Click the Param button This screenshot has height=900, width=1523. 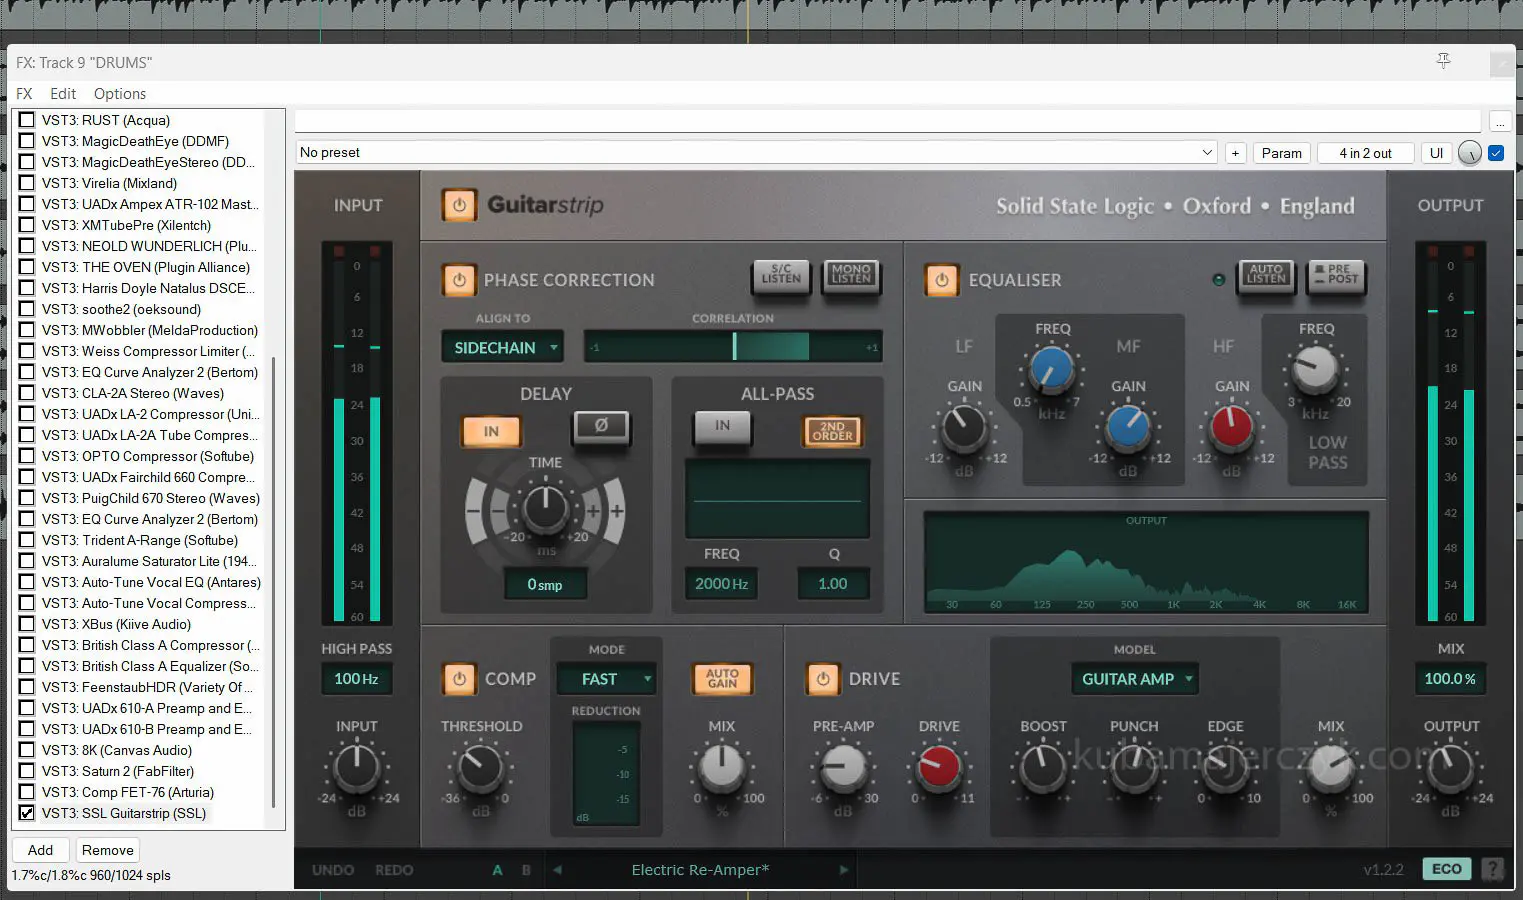[1281, 153]
